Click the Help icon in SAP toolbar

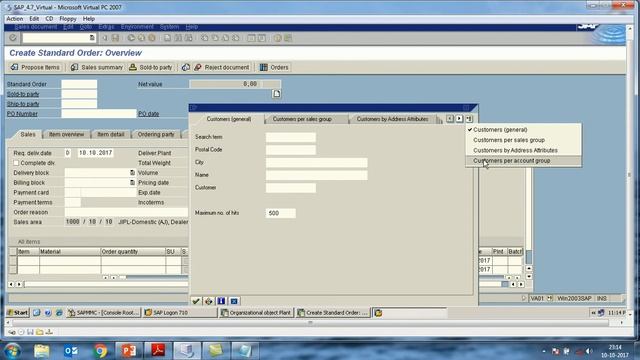[278, 38]
